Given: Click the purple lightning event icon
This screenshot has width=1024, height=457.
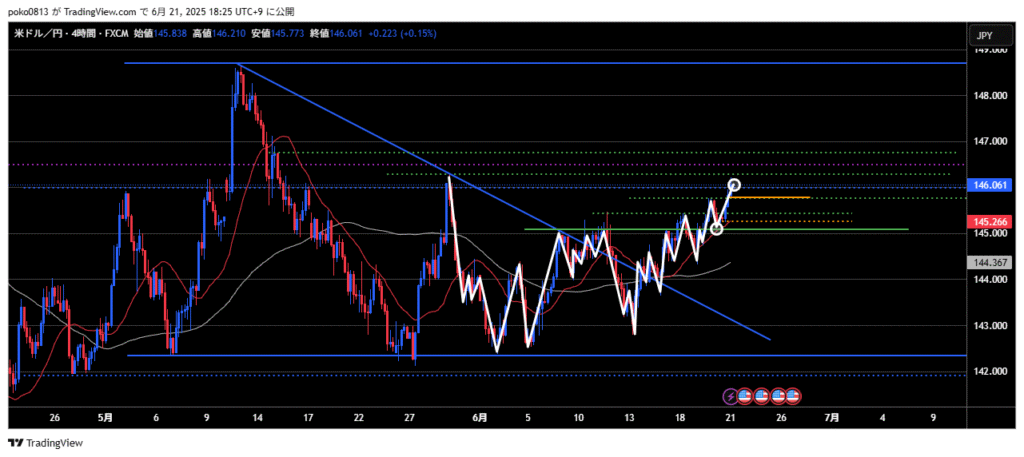Looking at the screenshot, I should (729, 396).
